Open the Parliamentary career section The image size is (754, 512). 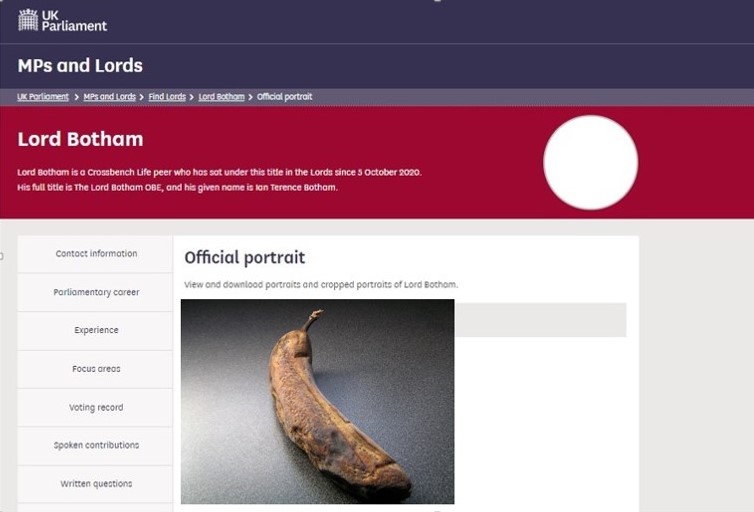click(x=96, y=292)
